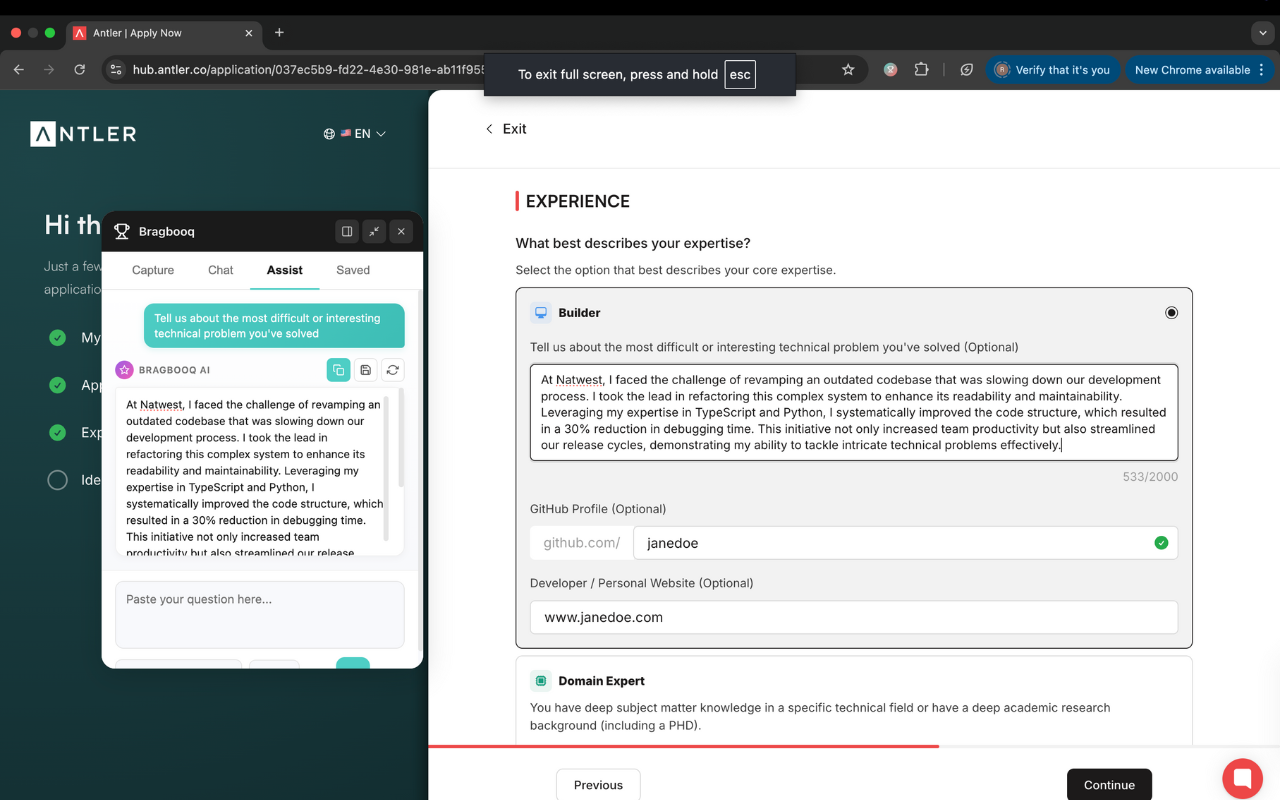Collapse the Bragbooq widget with arrows icon
1280x800 pixels.
point(374,231)
